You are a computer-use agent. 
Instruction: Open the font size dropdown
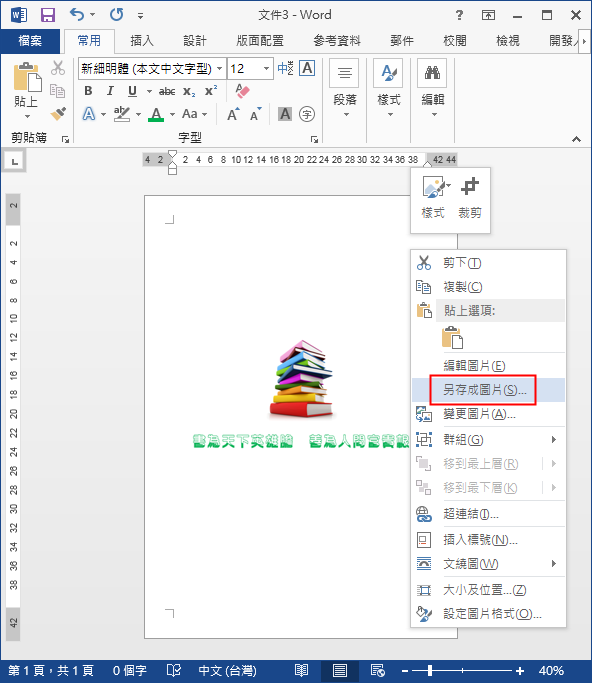click(266, 68)
